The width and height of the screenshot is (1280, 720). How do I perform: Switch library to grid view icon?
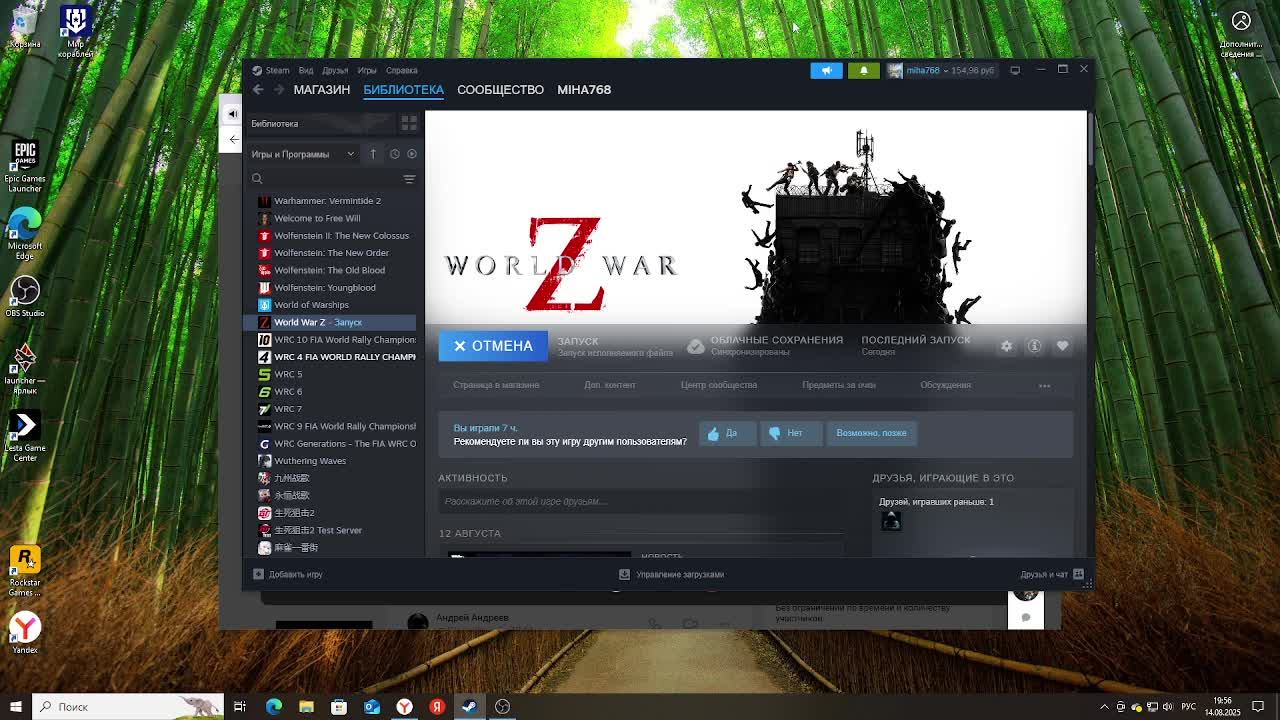point(409,123)
